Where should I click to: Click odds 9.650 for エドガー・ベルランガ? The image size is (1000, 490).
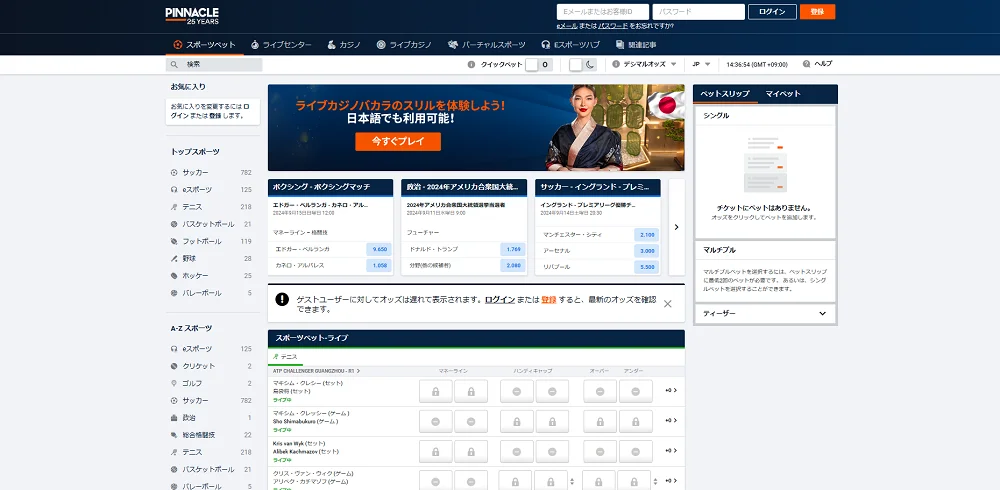click(379, 249)
